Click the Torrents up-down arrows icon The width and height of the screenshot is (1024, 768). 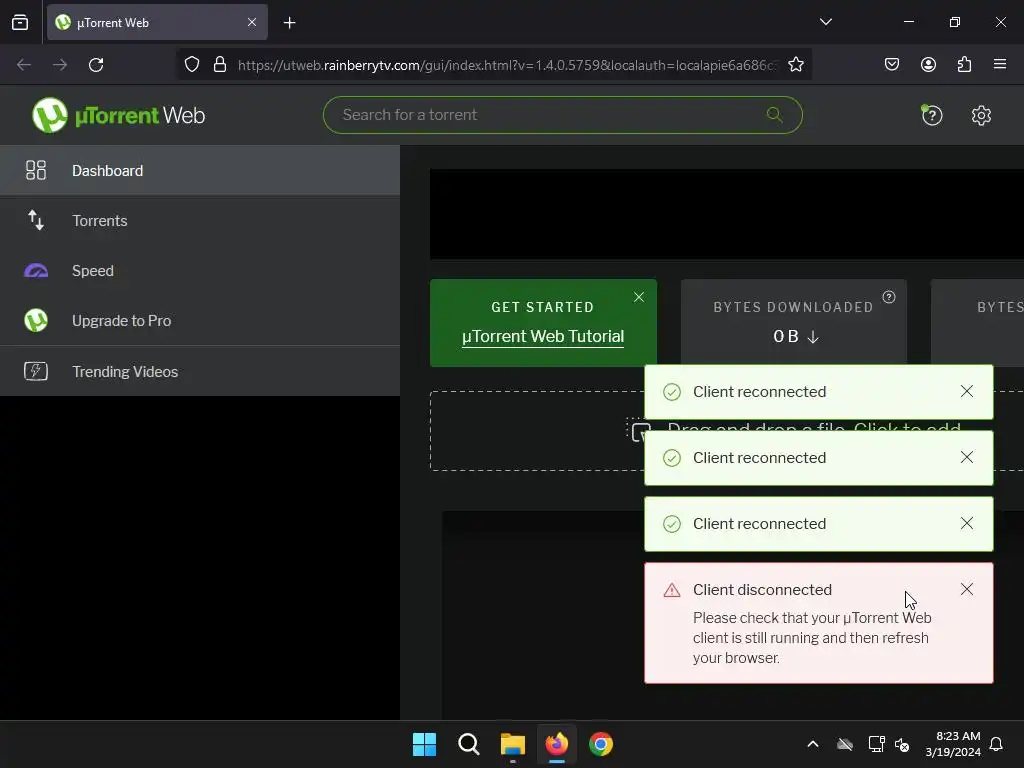(36, 220)
